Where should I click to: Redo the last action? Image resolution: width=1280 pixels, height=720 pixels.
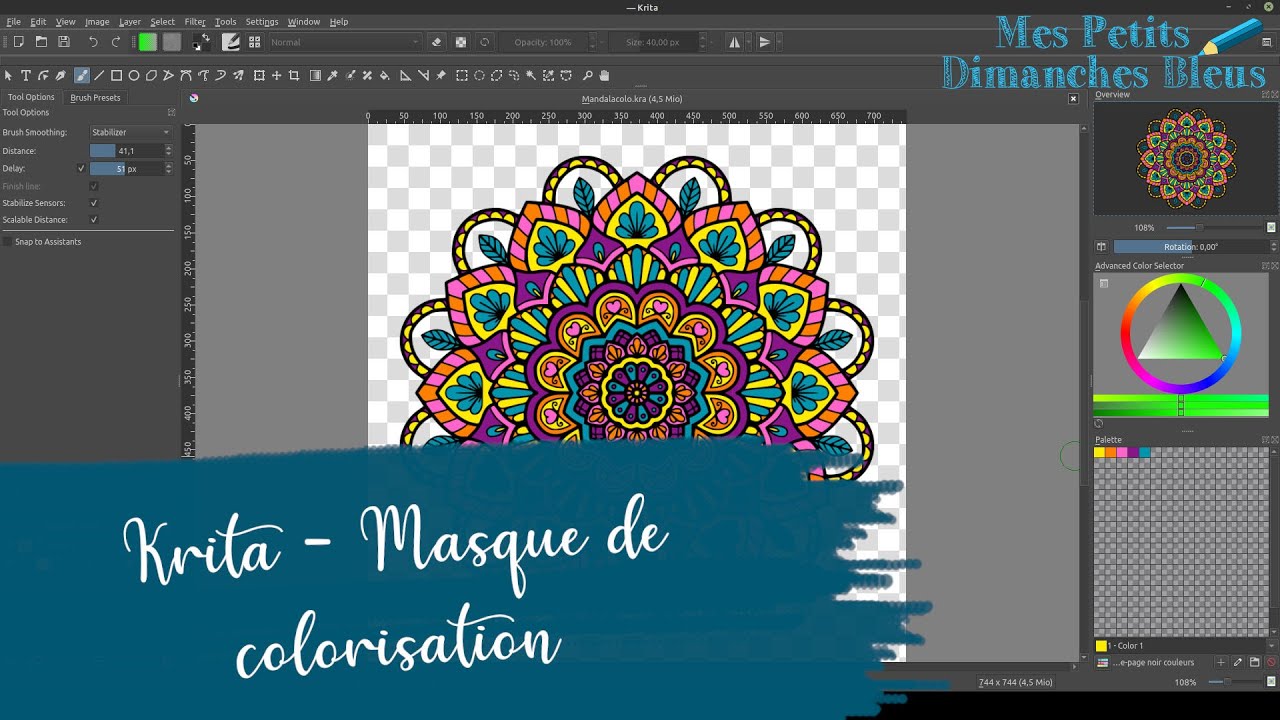(116, 42)
